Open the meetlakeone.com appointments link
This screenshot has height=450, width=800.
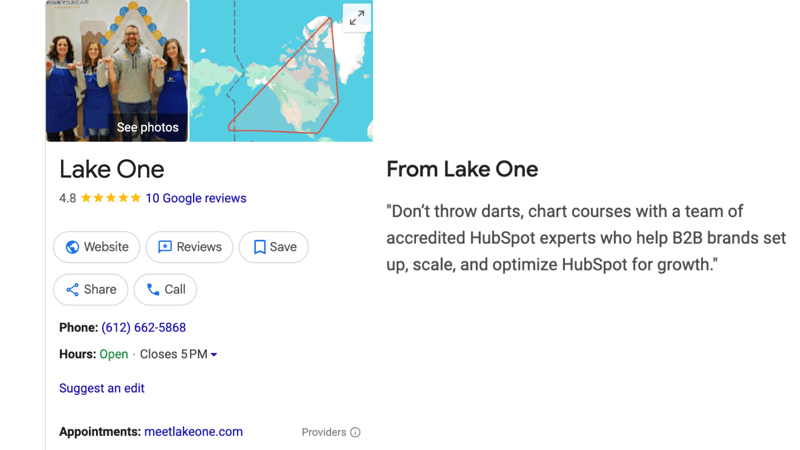pos(193,432)
